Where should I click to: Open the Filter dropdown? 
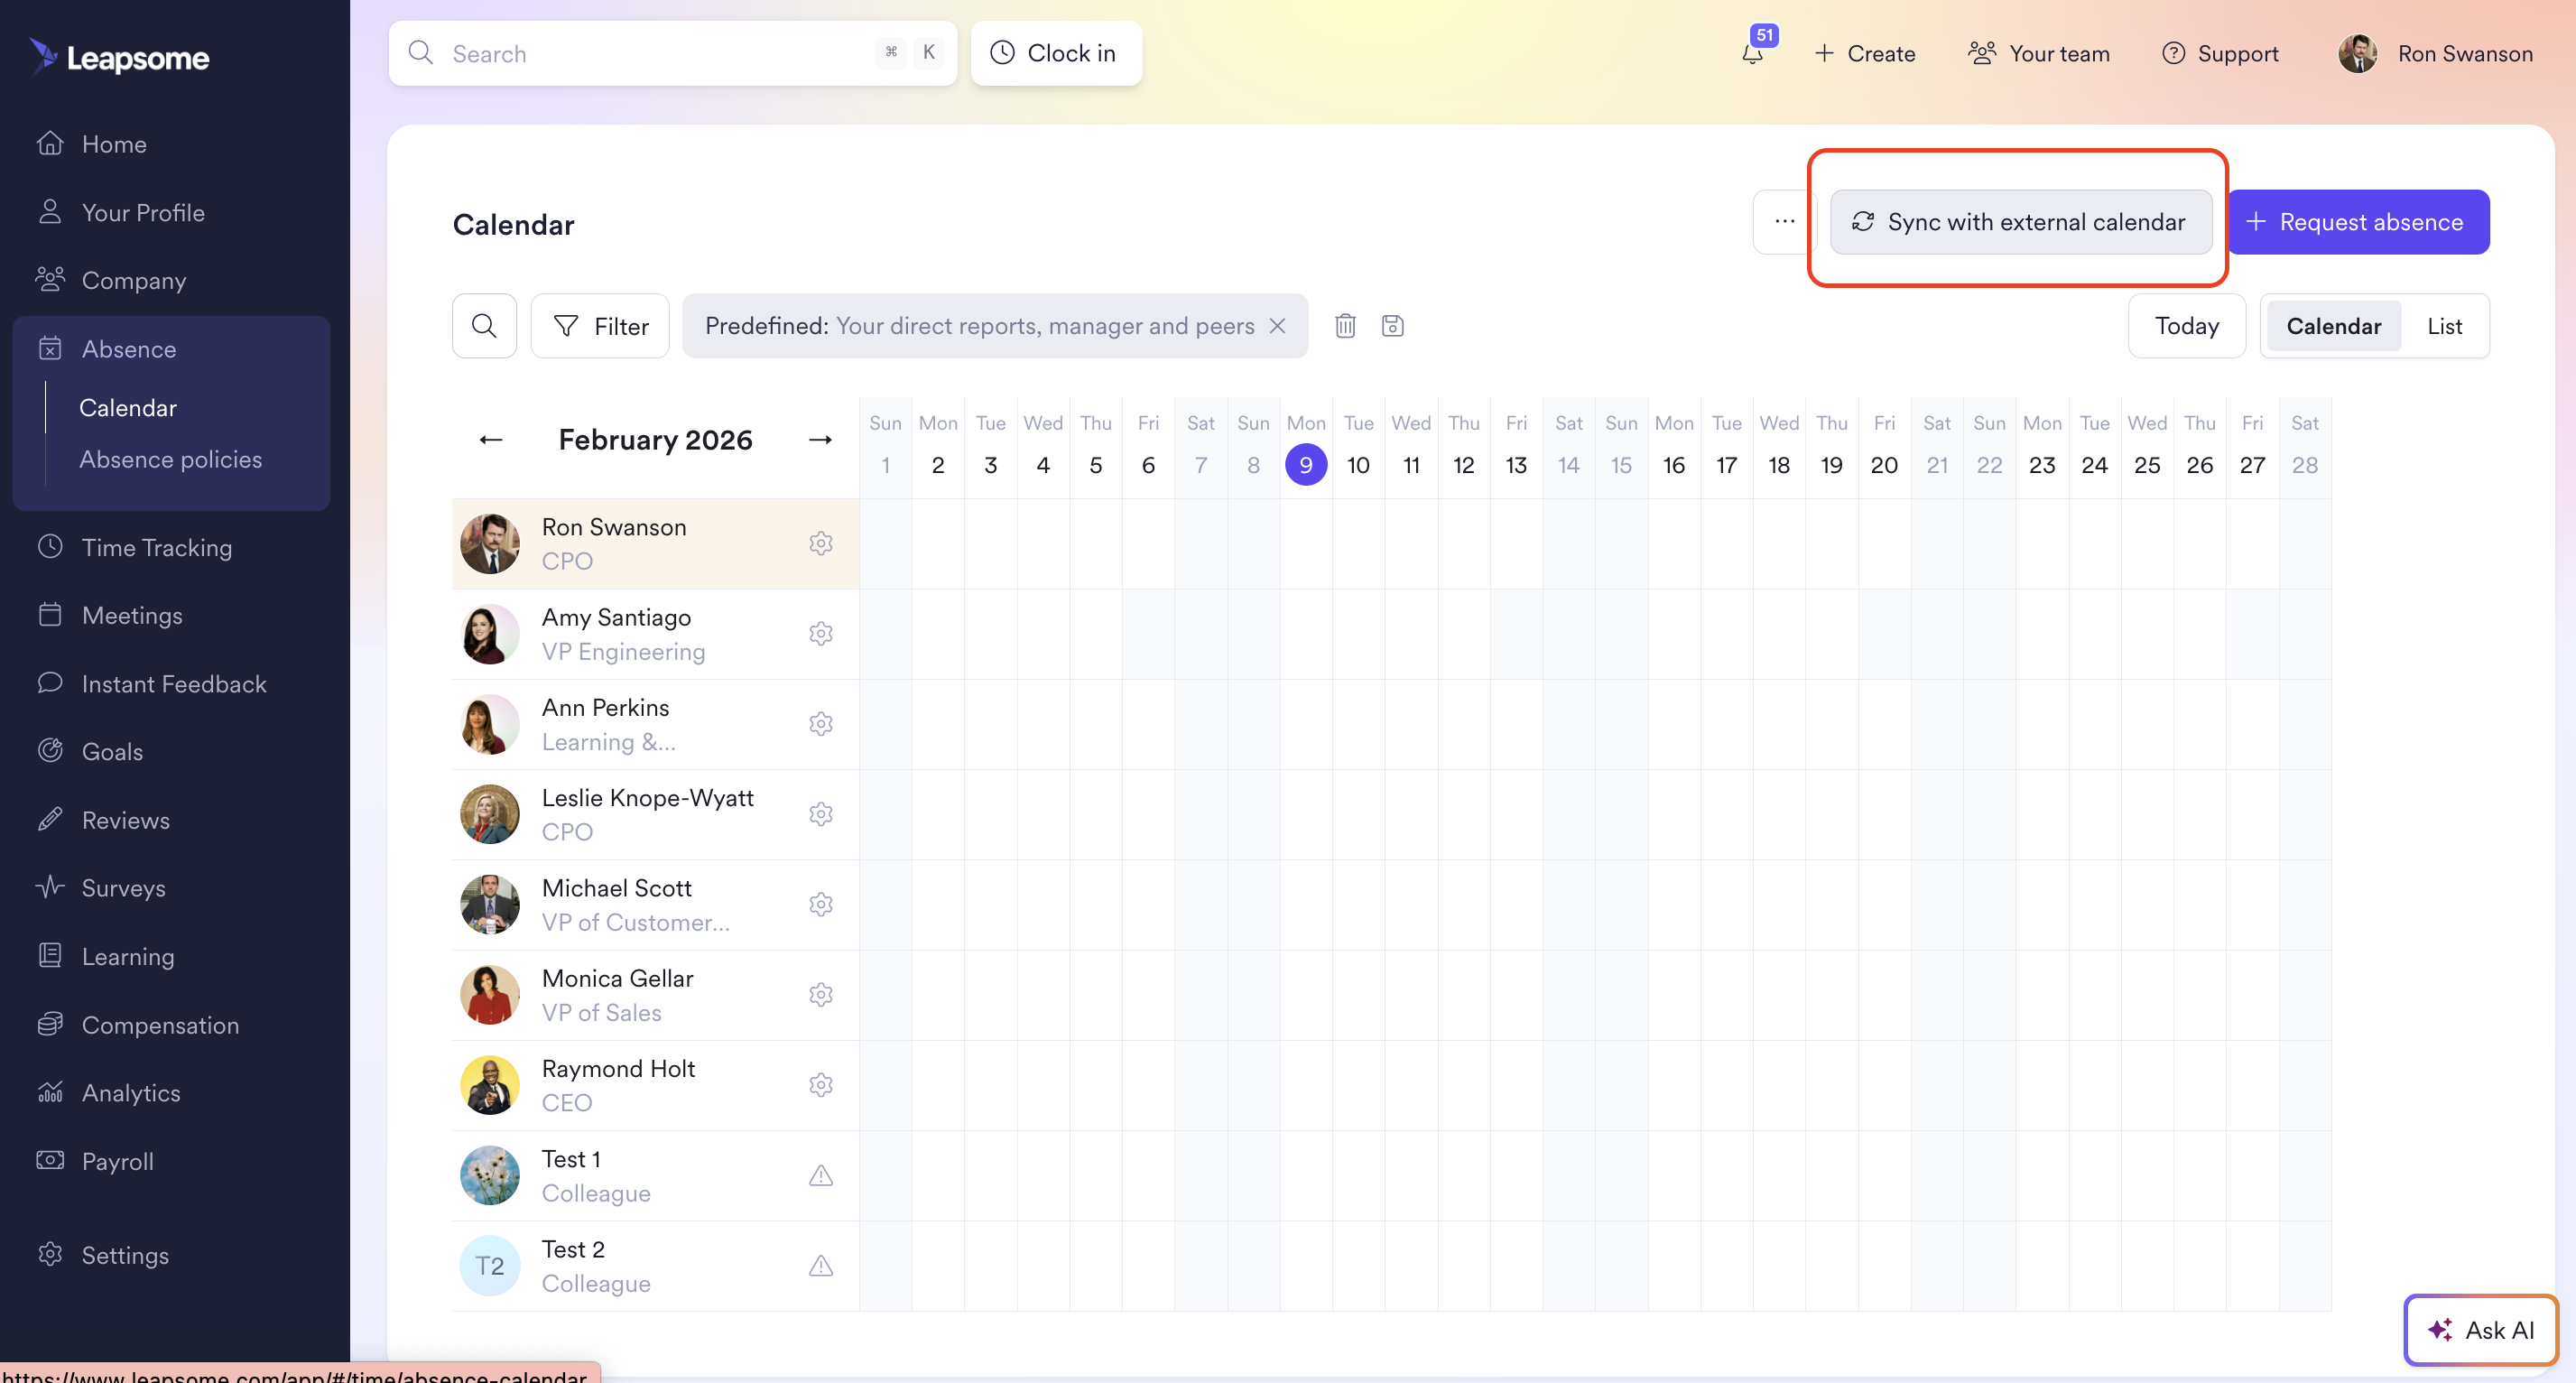click(600, 326)
